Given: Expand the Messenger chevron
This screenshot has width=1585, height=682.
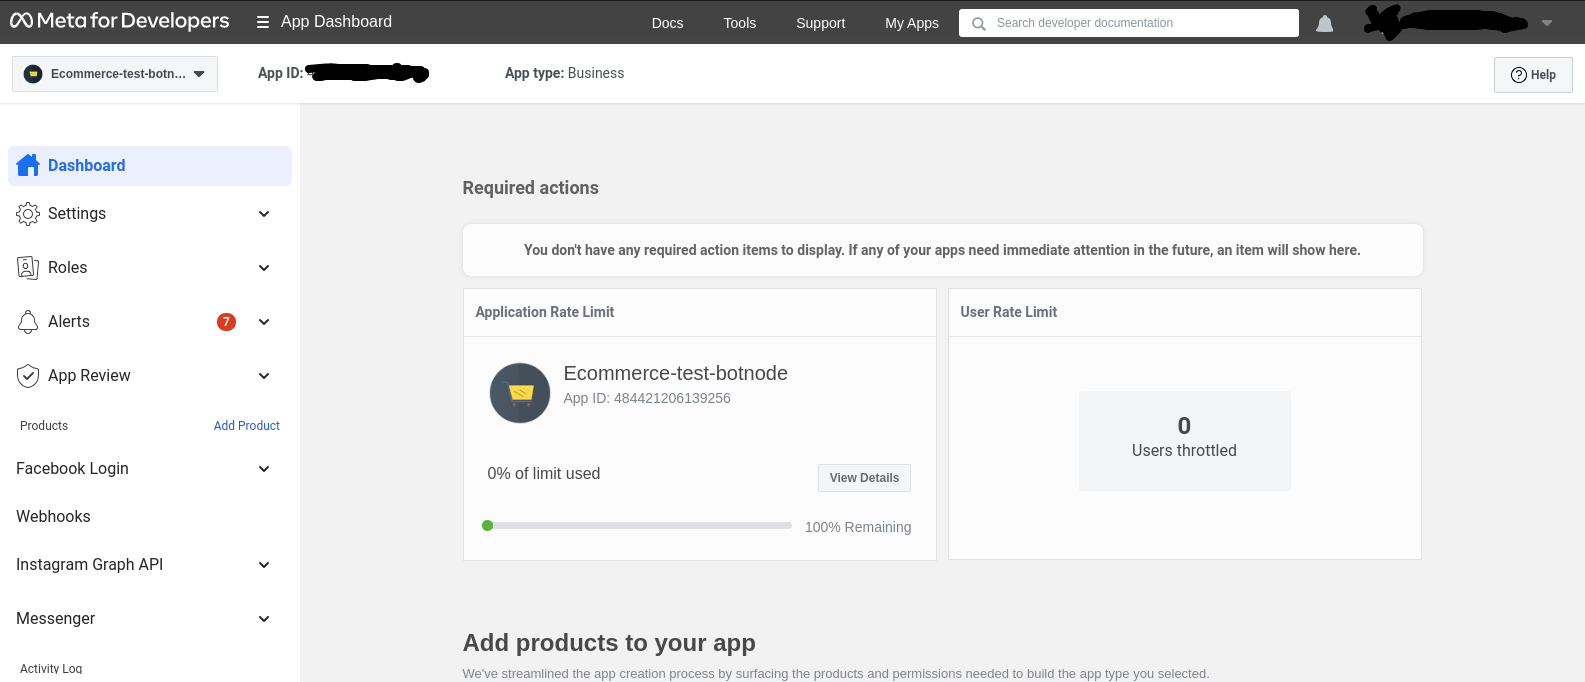Looking at the screenshot, I should tap(264, 618).
